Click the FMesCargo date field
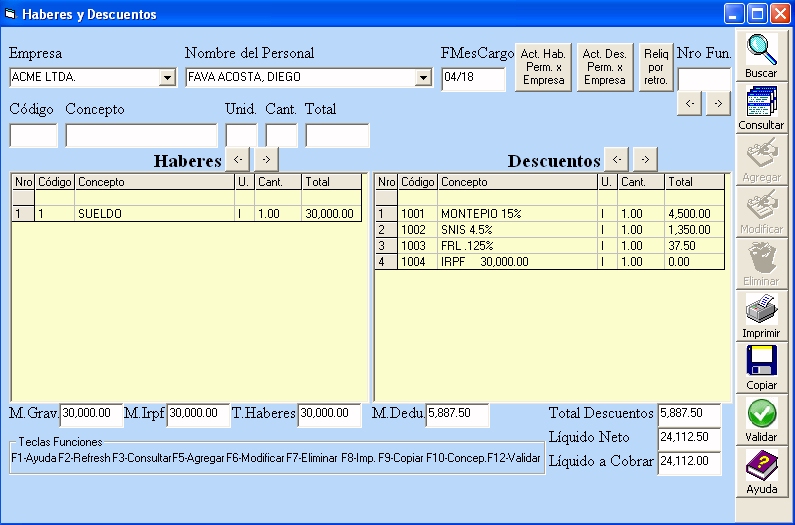 tap(472, 78)
